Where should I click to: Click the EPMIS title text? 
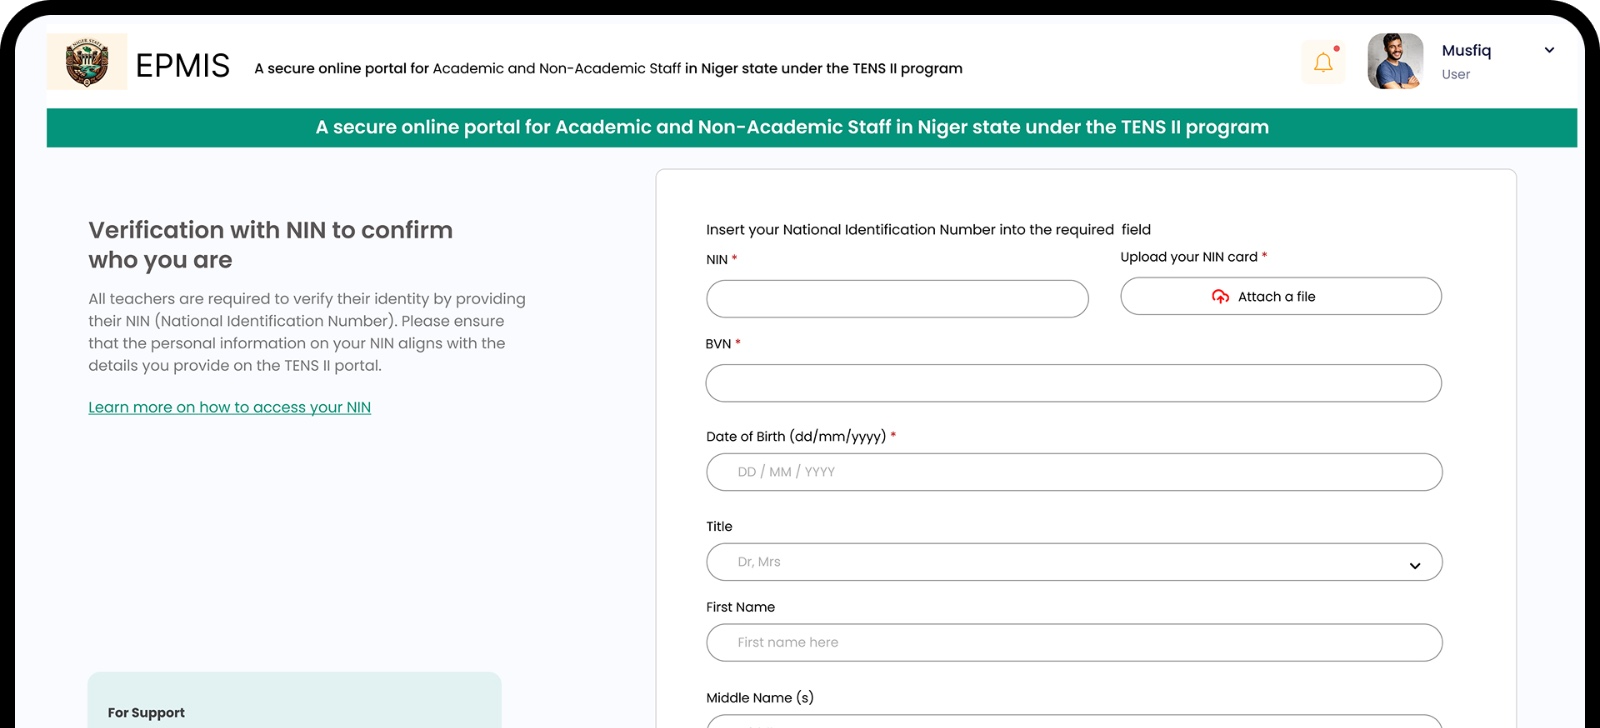(x=183, y=66)
